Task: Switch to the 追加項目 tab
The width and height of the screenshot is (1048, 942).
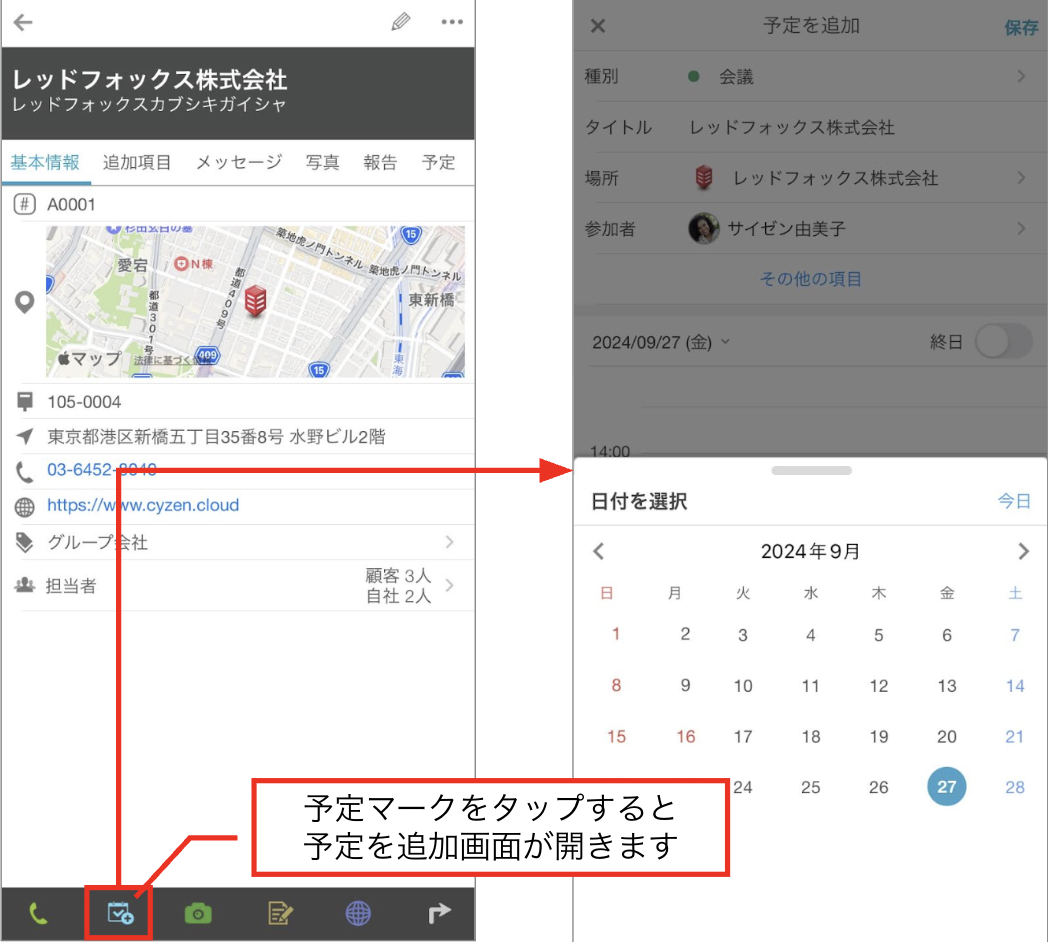Action: click(x=137, y=162)
